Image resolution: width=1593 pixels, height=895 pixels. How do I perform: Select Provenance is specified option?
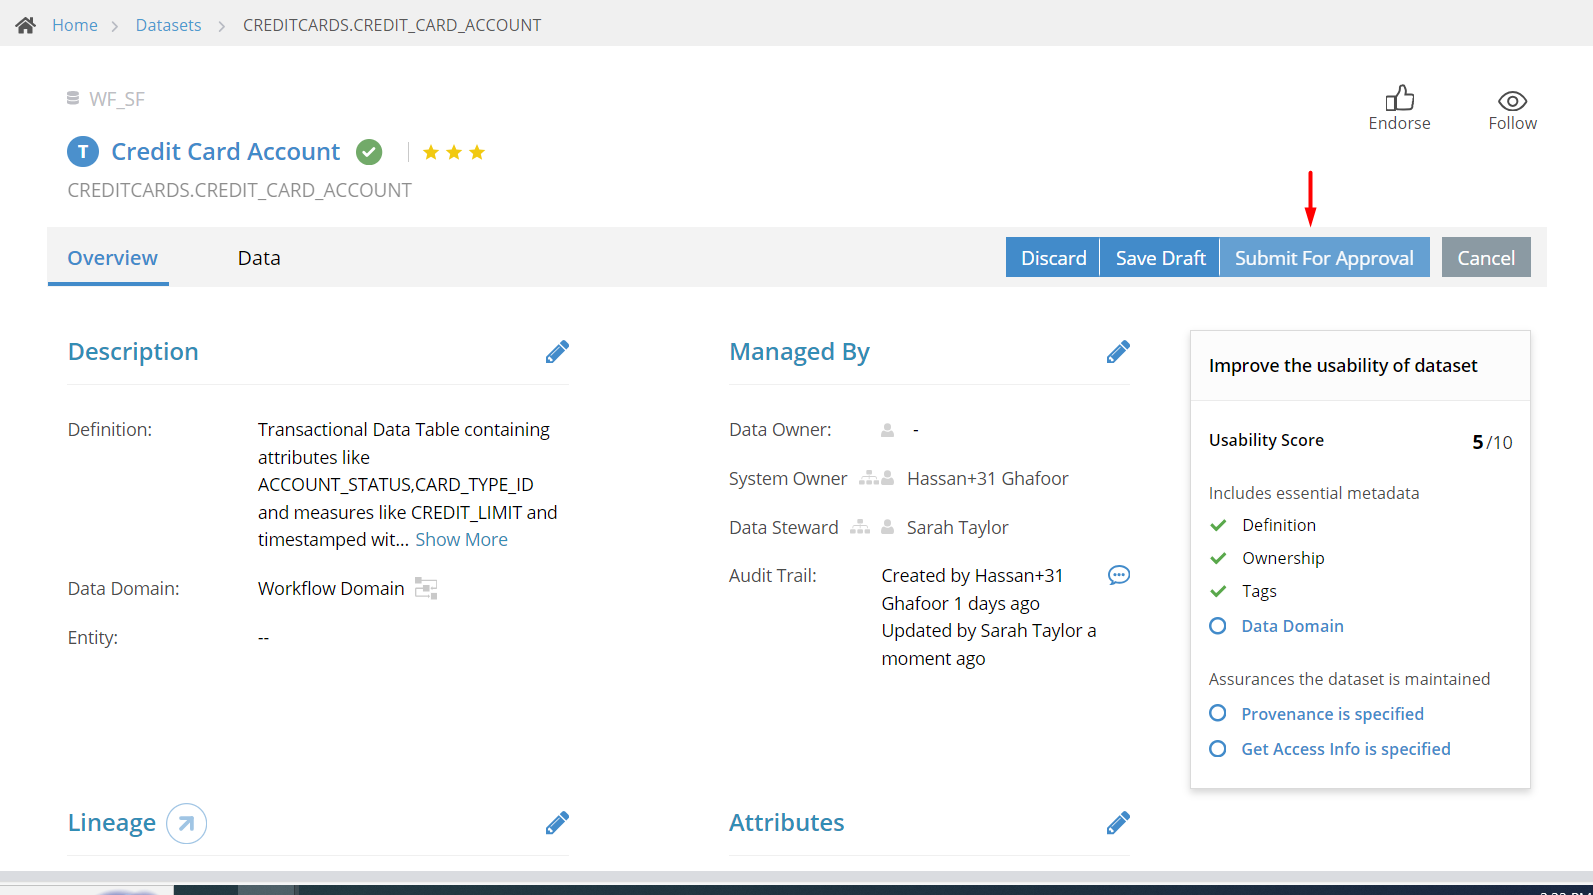1332,714
